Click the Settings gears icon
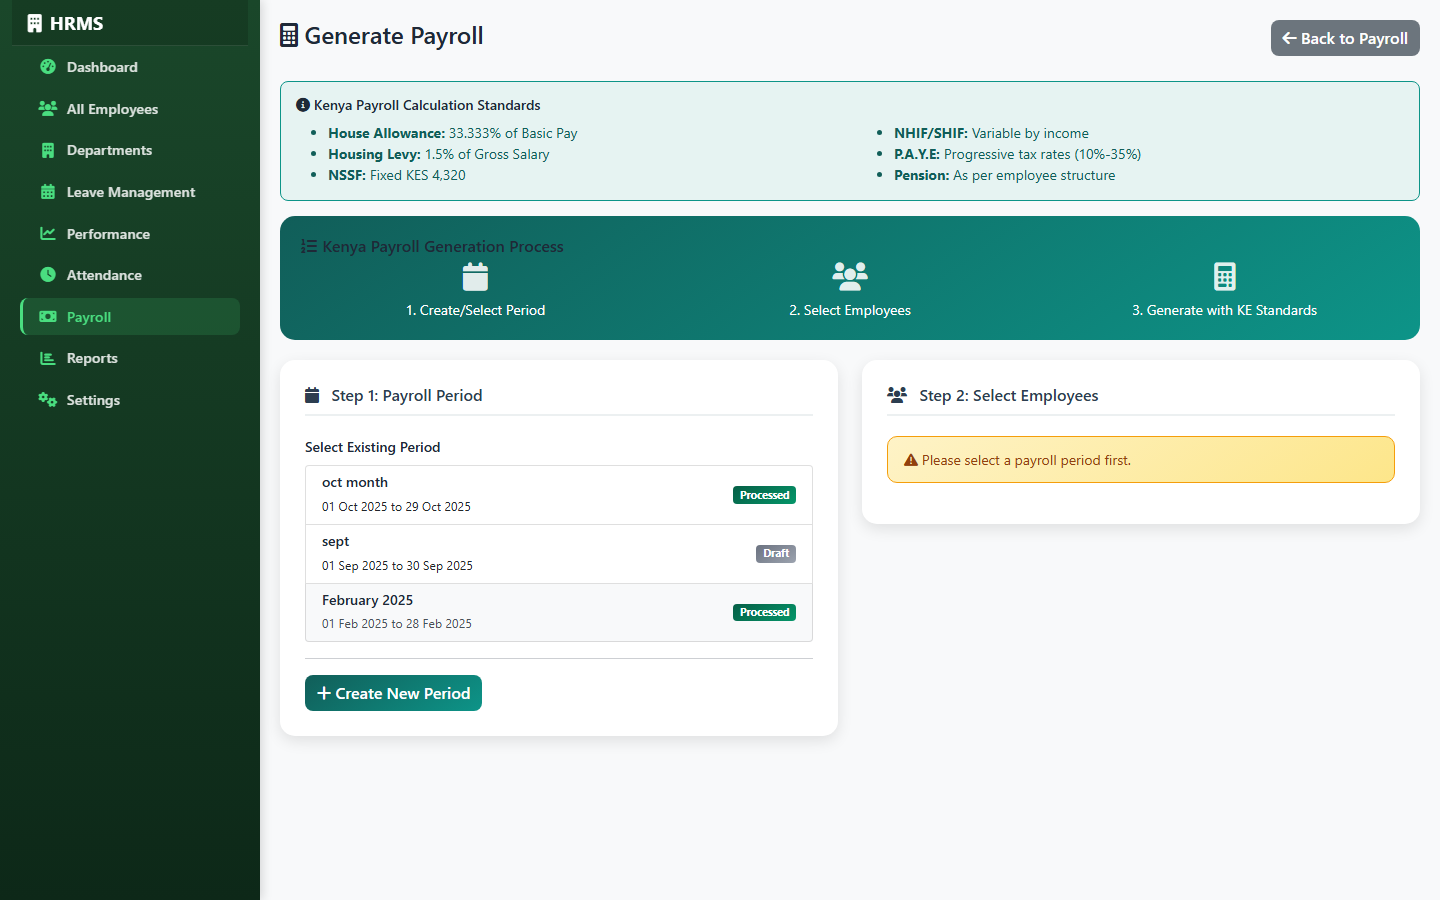 coord(47,400)
